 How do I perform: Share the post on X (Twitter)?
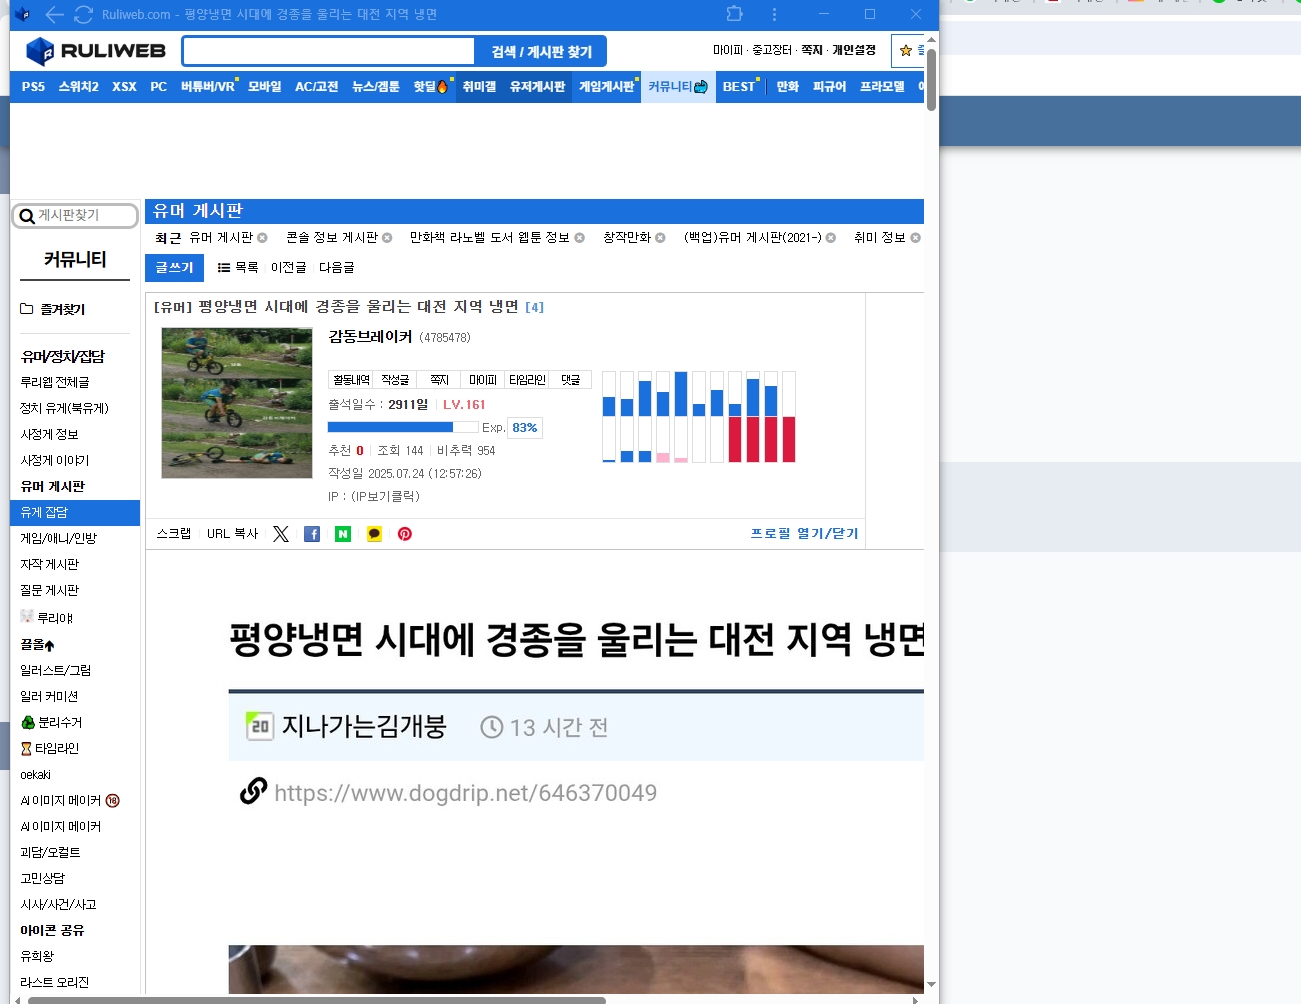click(281, 534)
